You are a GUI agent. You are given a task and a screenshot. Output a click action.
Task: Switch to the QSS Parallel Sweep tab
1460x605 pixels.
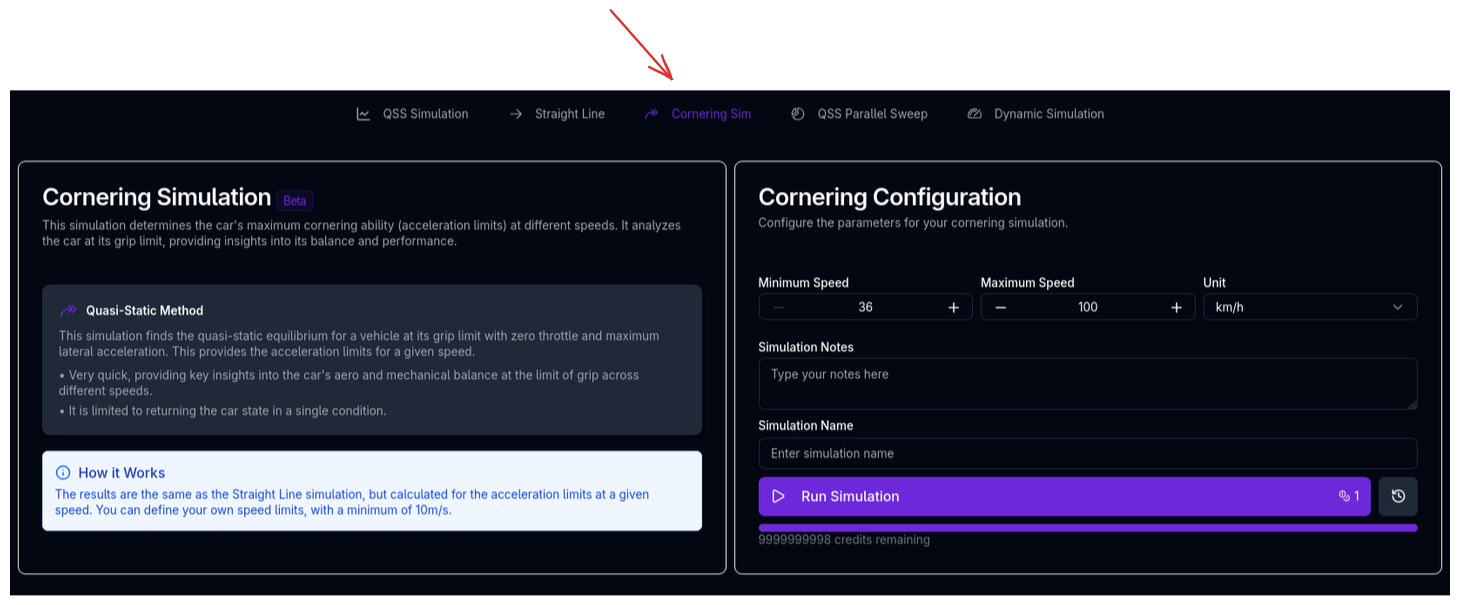[872, 114]
